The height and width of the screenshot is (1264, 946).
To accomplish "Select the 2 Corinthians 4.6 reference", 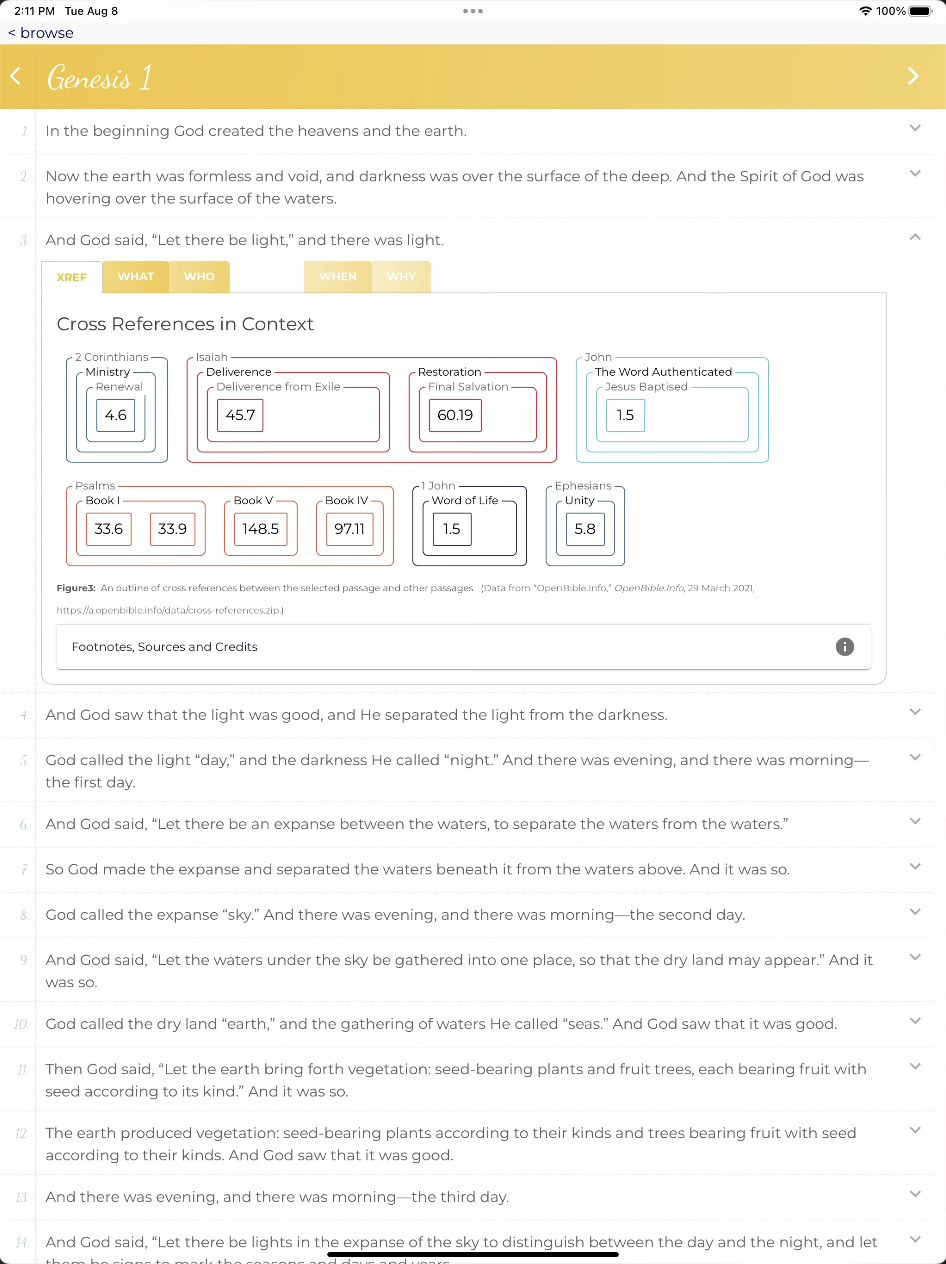I will pyautogui.click(x=116, y=415).
